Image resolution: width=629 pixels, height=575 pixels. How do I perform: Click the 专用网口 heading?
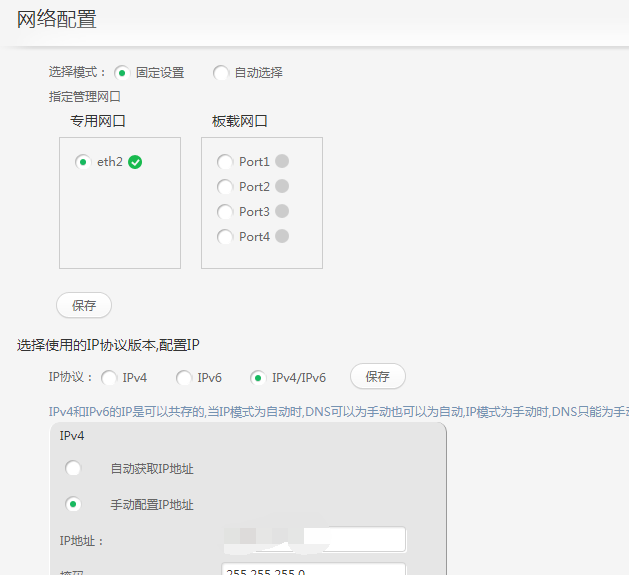98,121
